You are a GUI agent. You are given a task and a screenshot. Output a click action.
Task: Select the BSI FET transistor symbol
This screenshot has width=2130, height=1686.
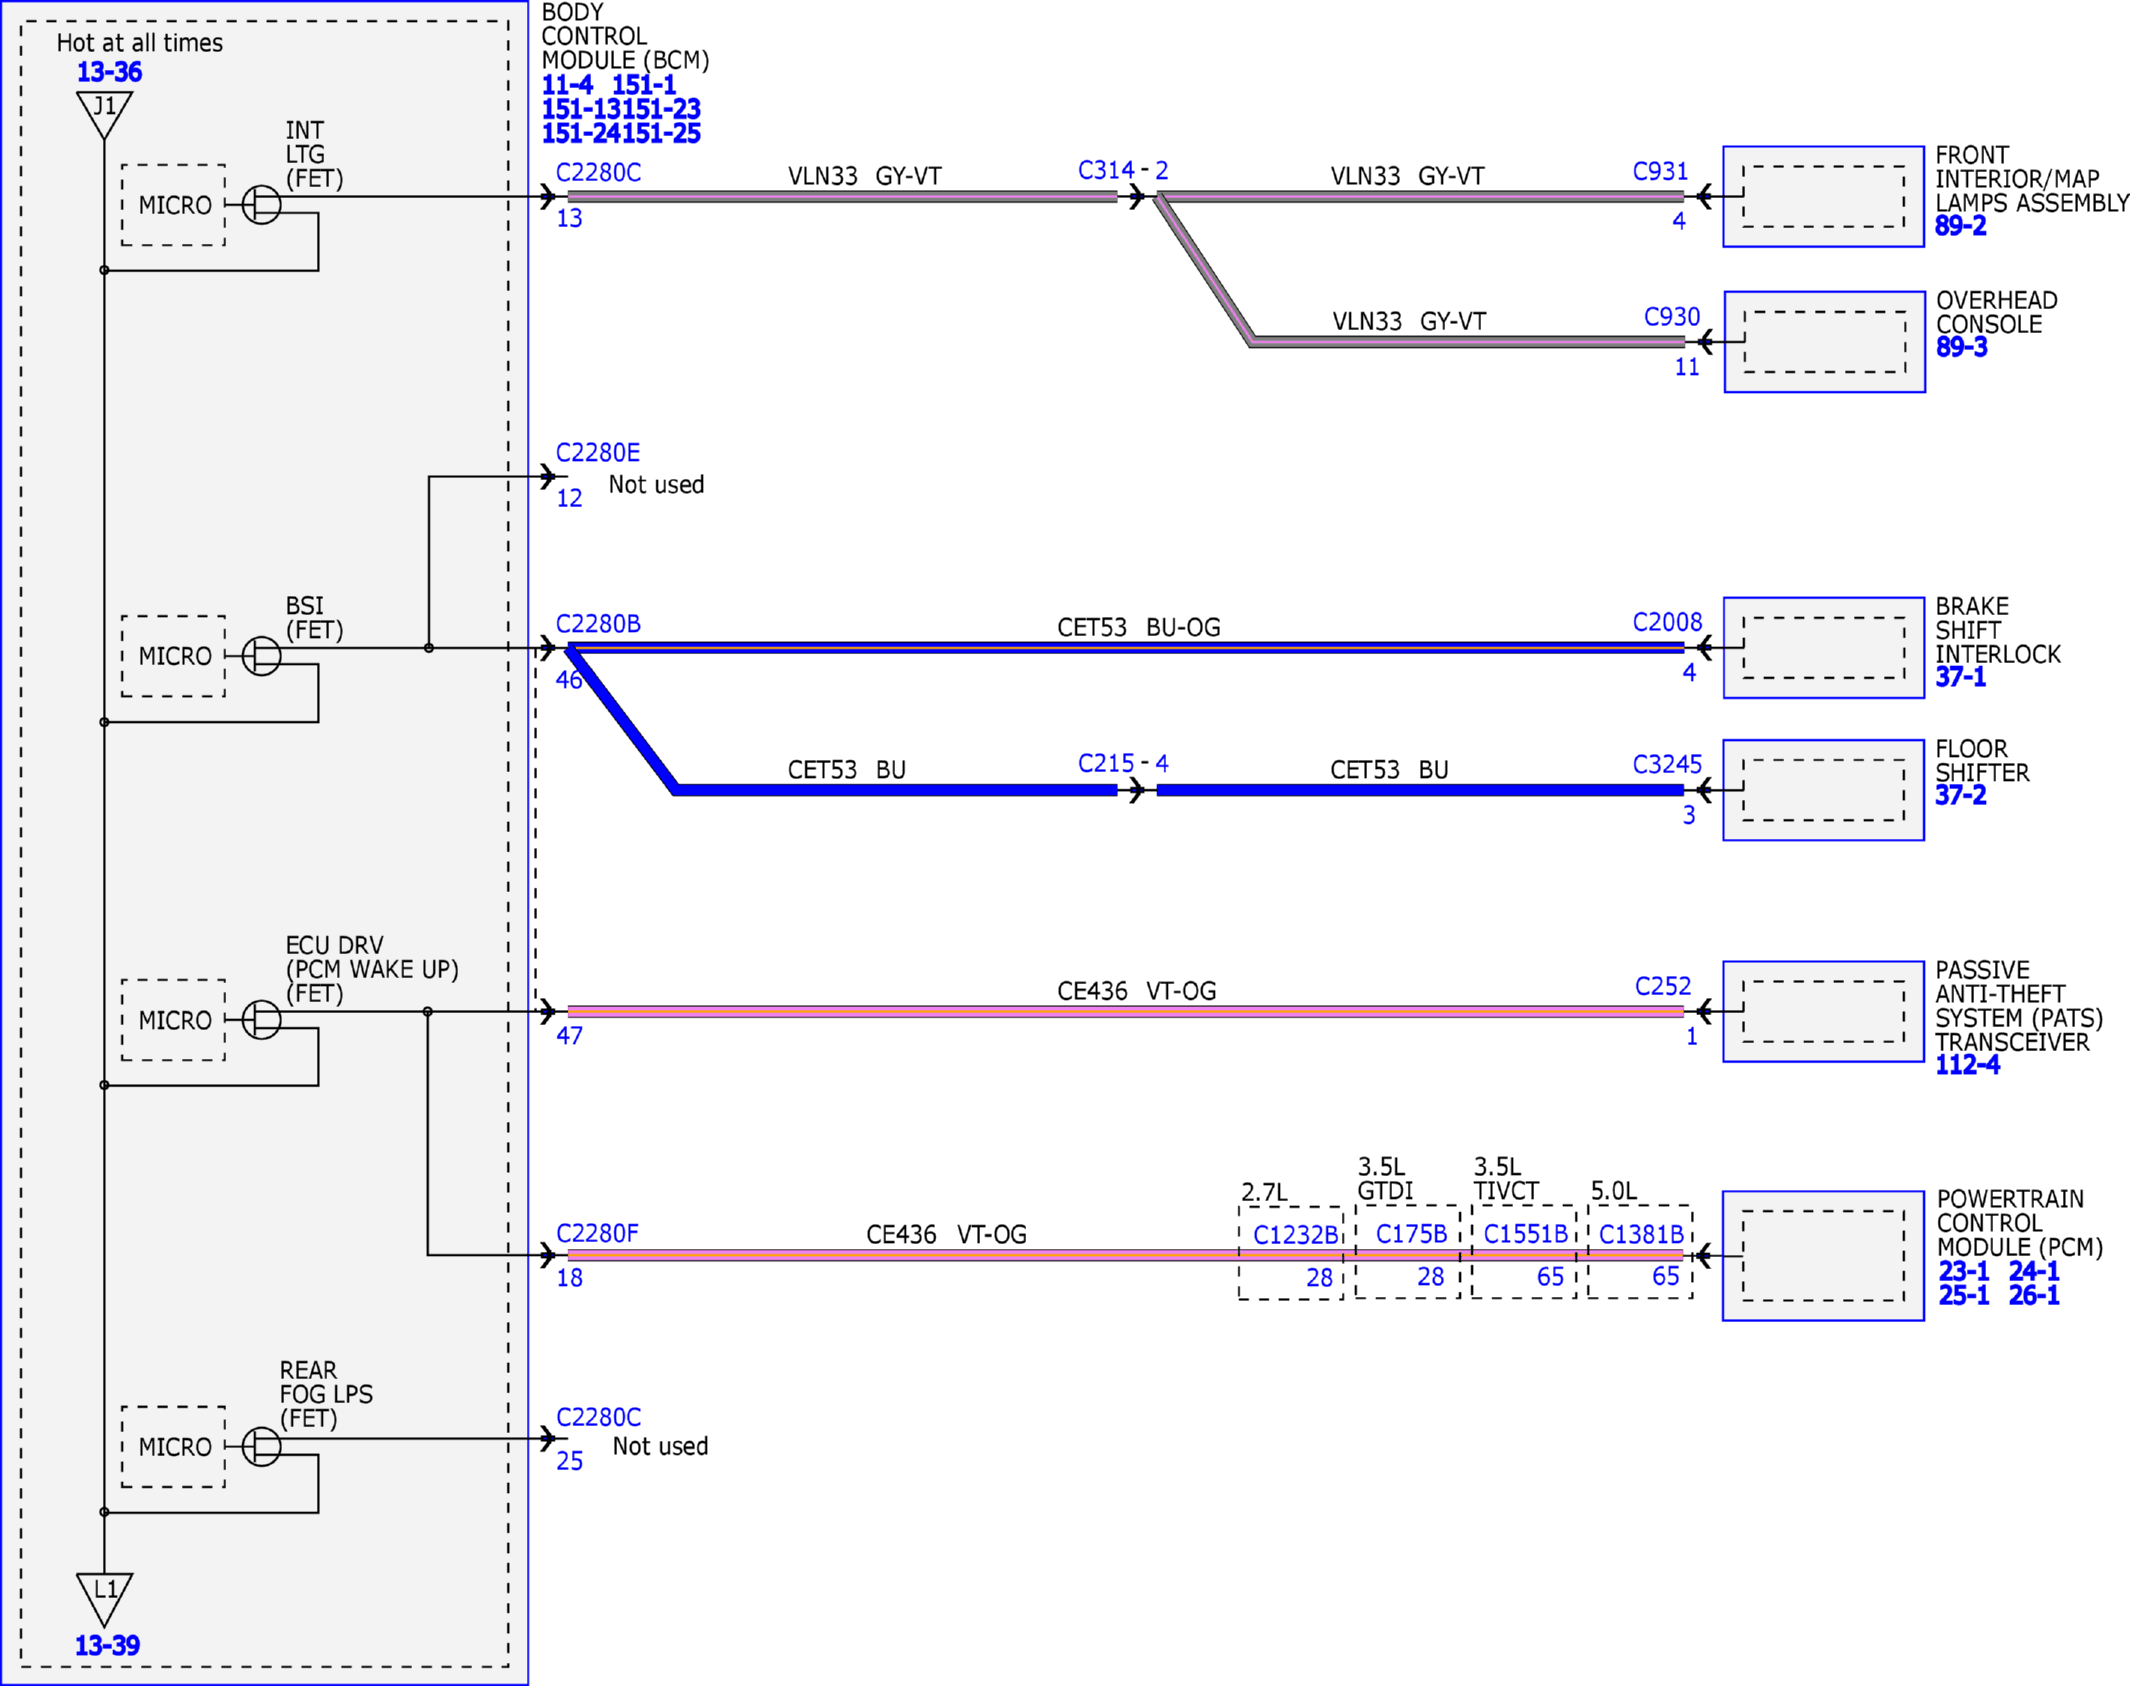pos(262,656)
